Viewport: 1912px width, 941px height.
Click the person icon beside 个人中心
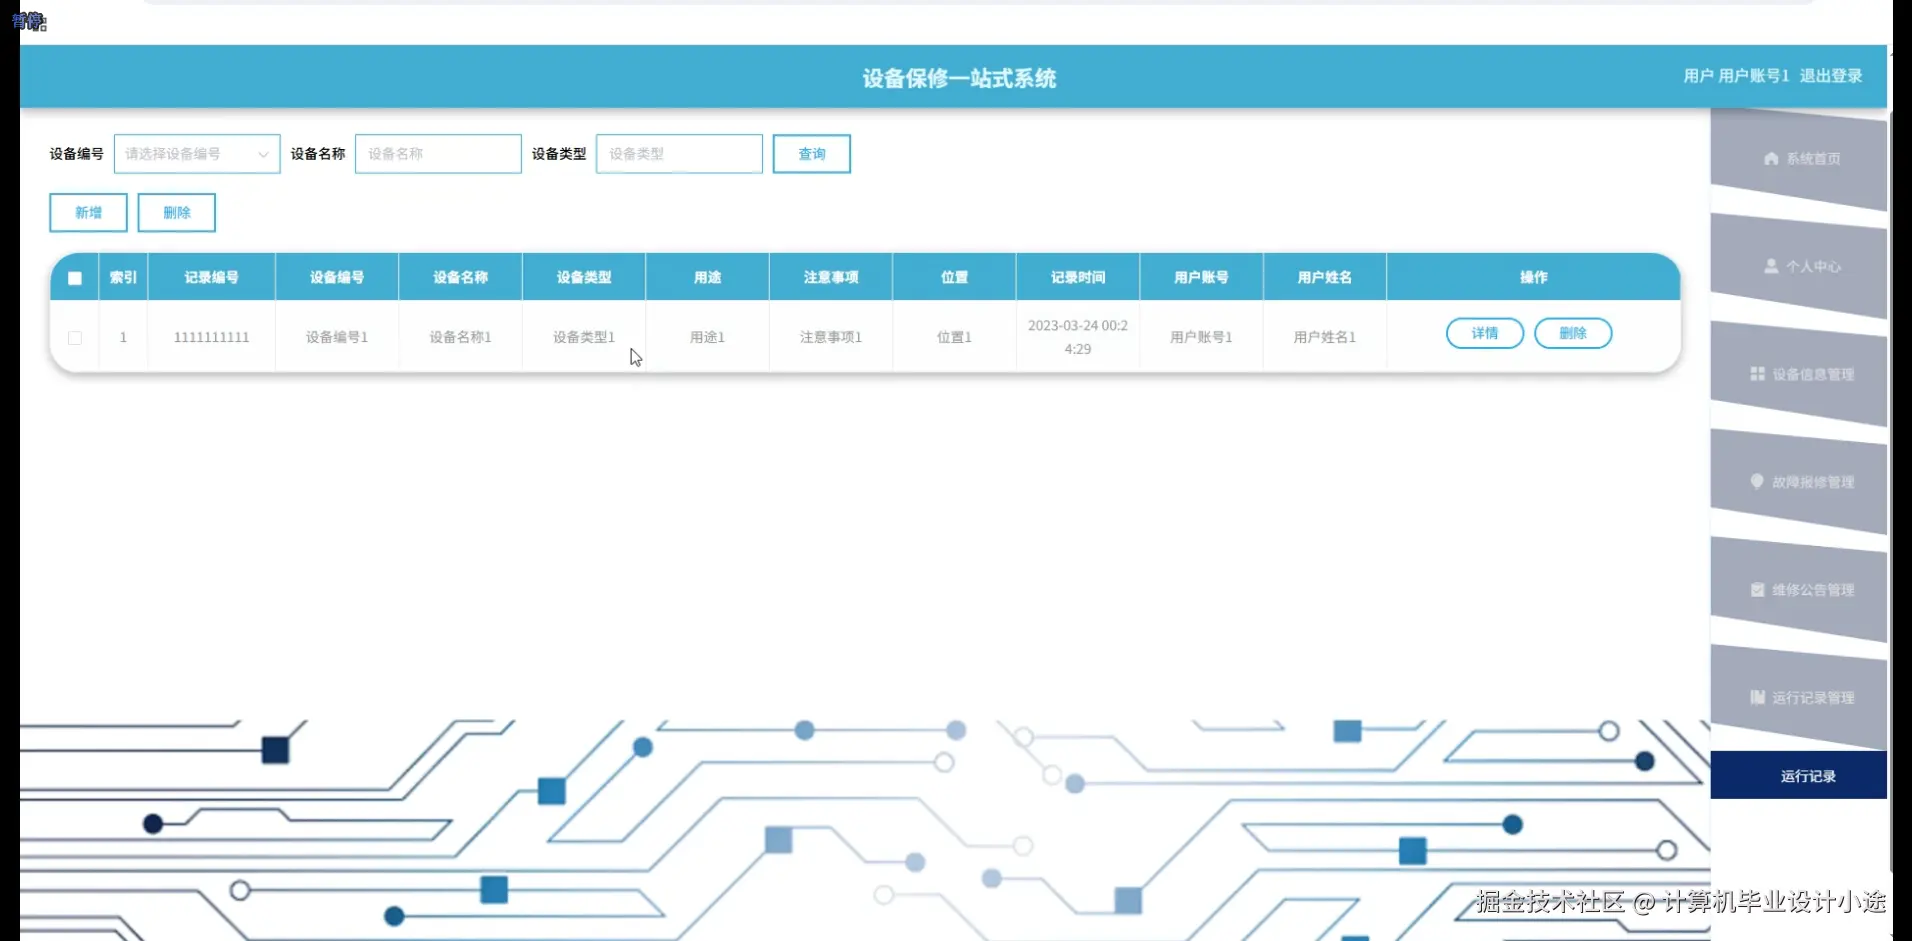pos(1771,266)
